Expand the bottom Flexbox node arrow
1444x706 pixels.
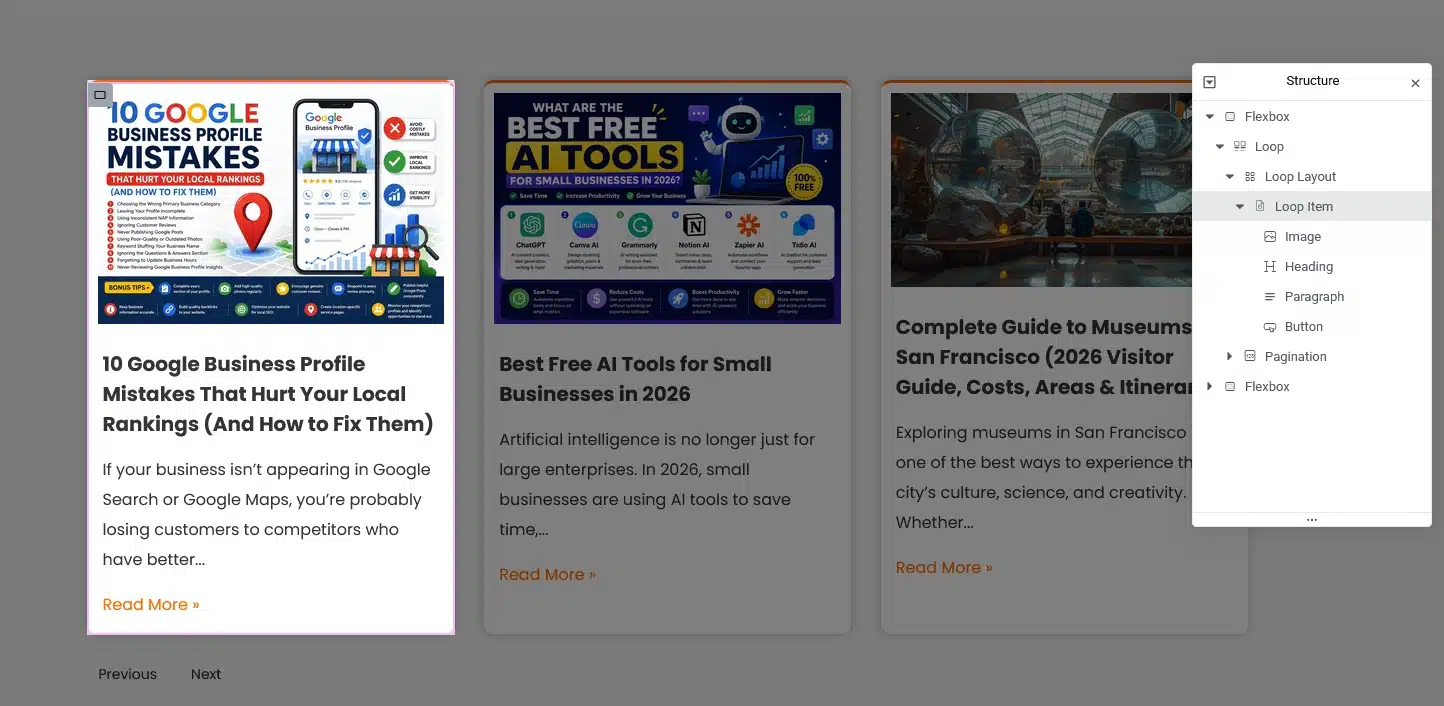(x=1210, y=387)
